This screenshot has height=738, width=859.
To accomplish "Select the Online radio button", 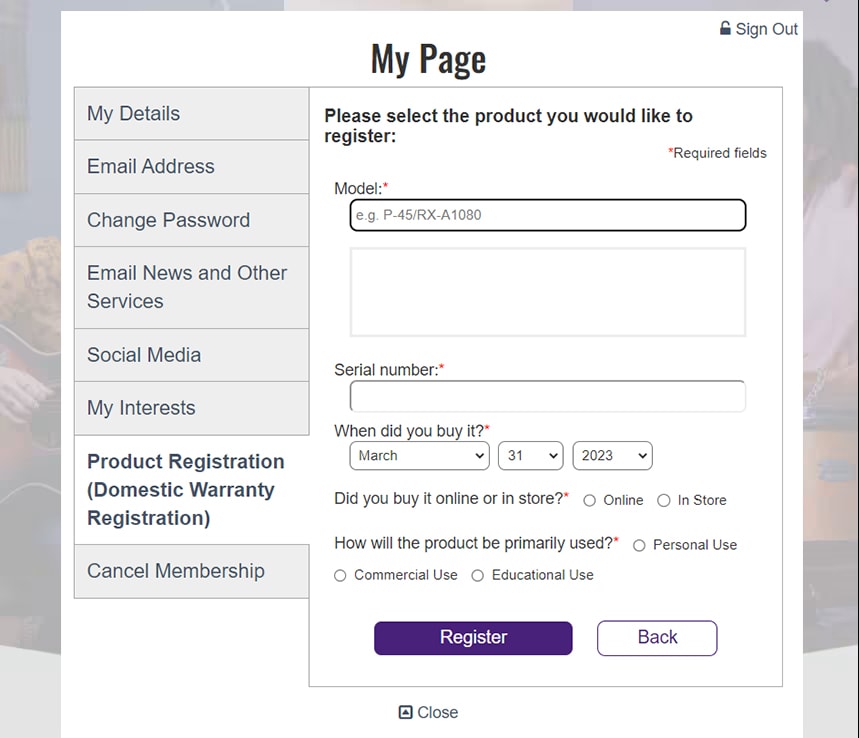I will point(589,500).
